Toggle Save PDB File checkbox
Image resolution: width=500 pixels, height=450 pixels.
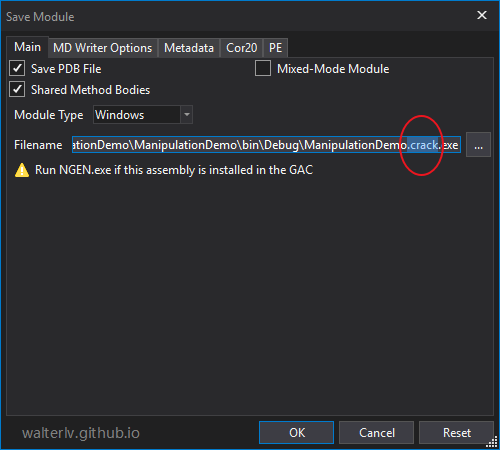coord(17,68)
